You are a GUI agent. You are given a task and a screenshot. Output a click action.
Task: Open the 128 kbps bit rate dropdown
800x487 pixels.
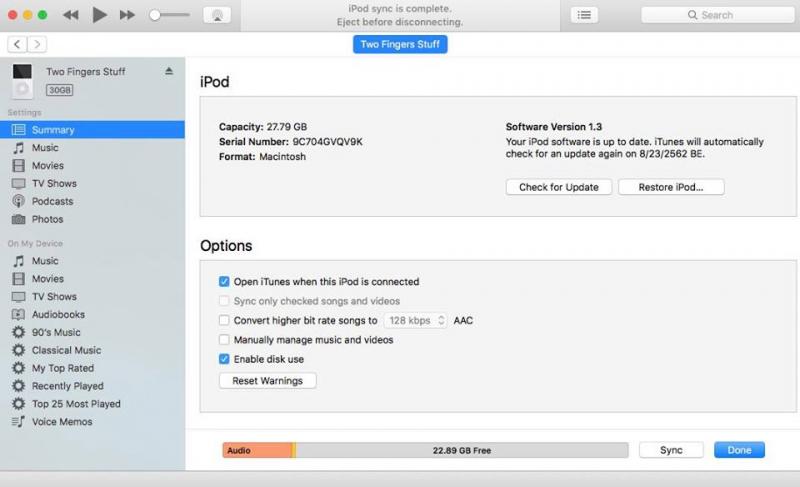pyautogui.click(x=415, y=320)
